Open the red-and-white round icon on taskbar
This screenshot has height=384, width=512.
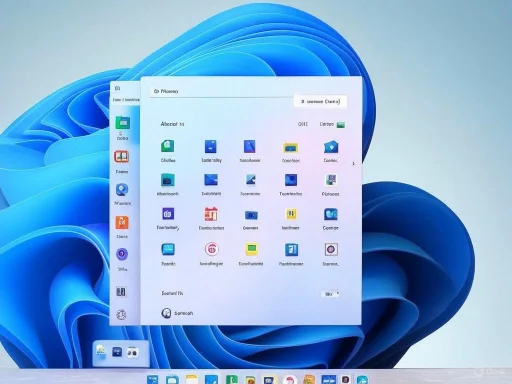(290, 380)
